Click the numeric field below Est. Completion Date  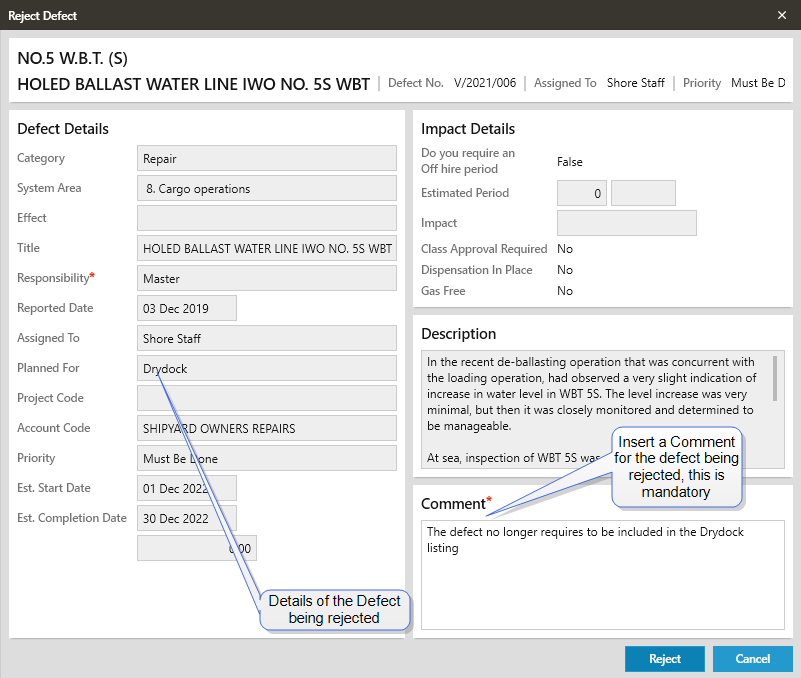pyautogui.click(x=197, y=548)
